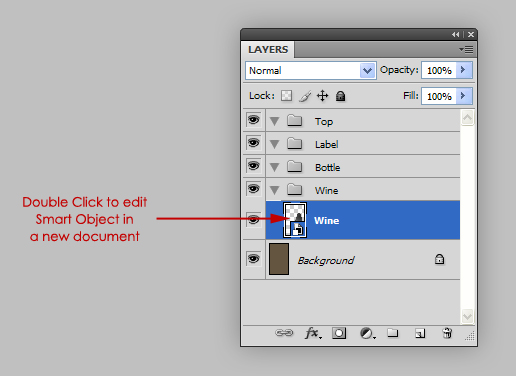516x376 pixels.
Task: Select the Label group folder icon
Action: (x=295, y=144)
